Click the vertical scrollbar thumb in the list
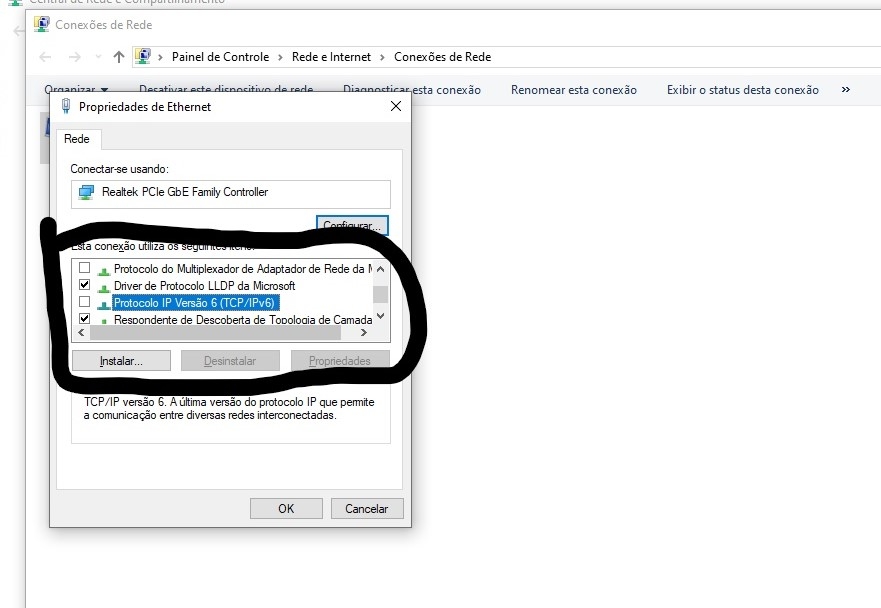The image size is (881, 608). tap(380, 294)
